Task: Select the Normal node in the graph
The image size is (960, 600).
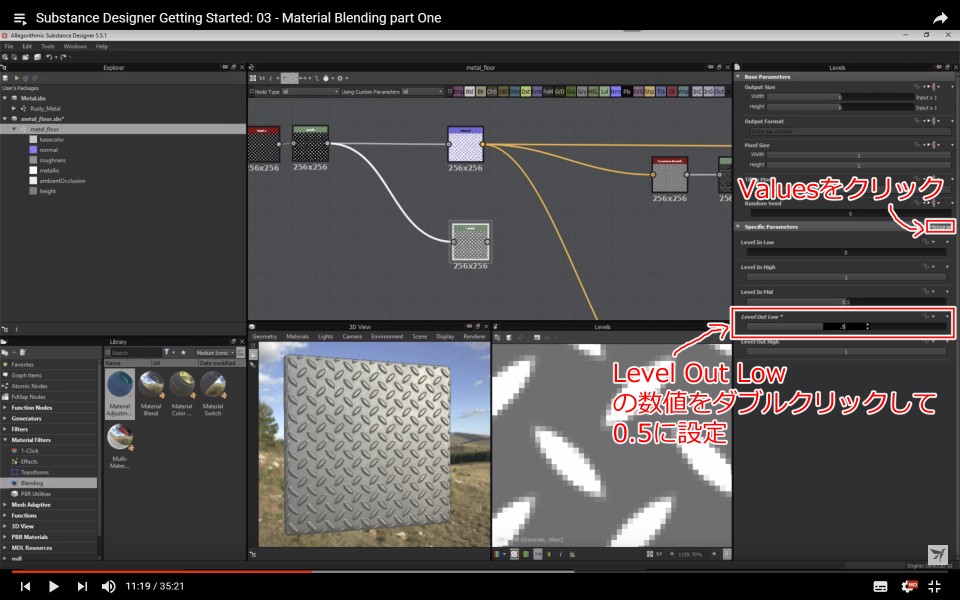Action: (x=465, y=144)
